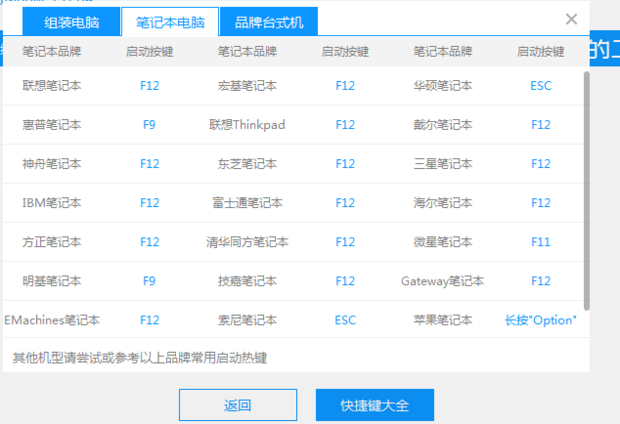This screenshot has height=424, width=620.
Task: Select the 明基笔记本 cell
Action: (x=52, y=281)
